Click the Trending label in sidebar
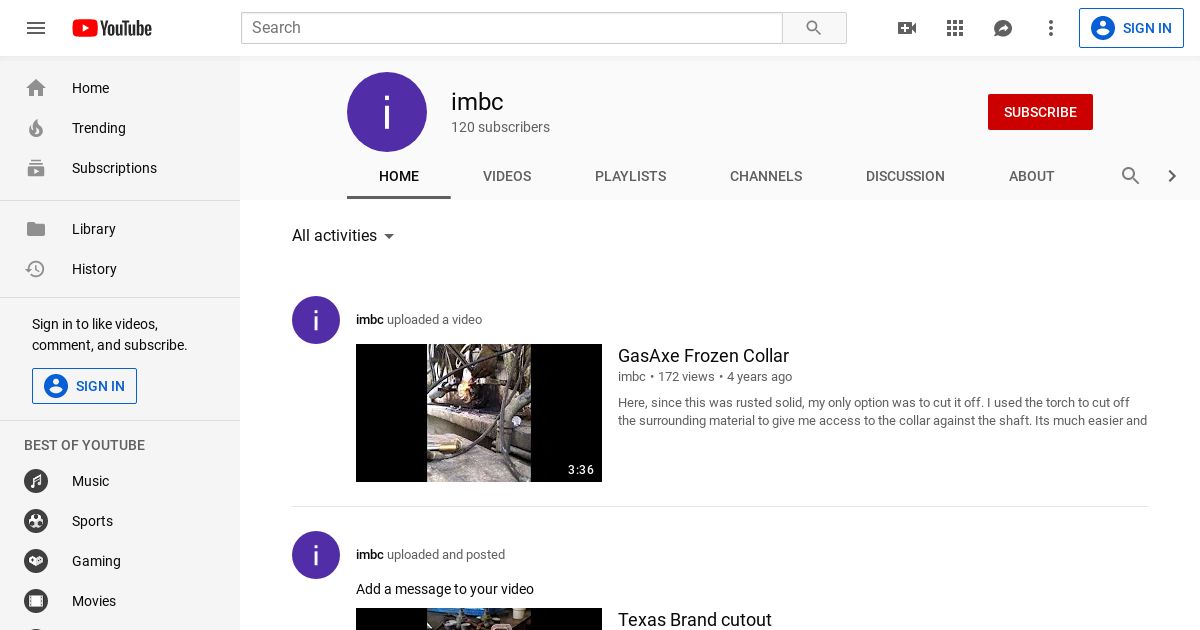The image size is (1200, 630). click(x=99, y=128)
